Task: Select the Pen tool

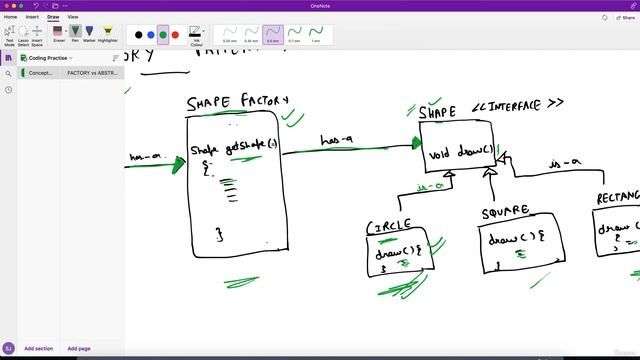Action: [75, 34]
